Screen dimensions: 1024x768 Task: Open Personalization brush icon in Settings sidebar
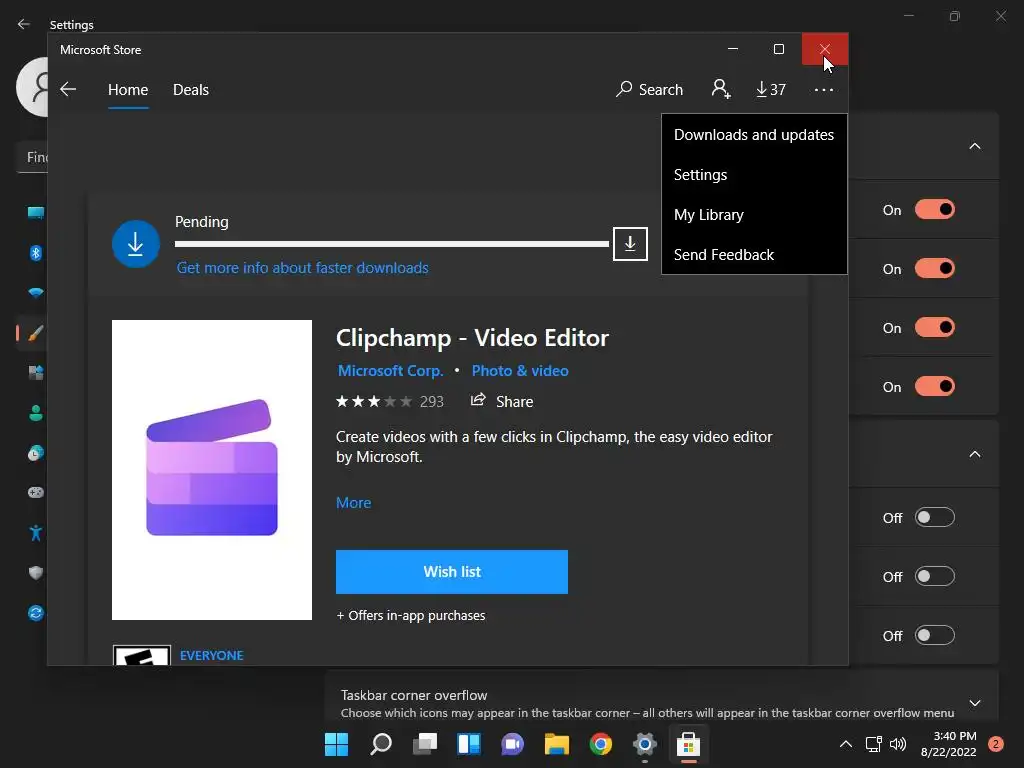tap(36, 333)
